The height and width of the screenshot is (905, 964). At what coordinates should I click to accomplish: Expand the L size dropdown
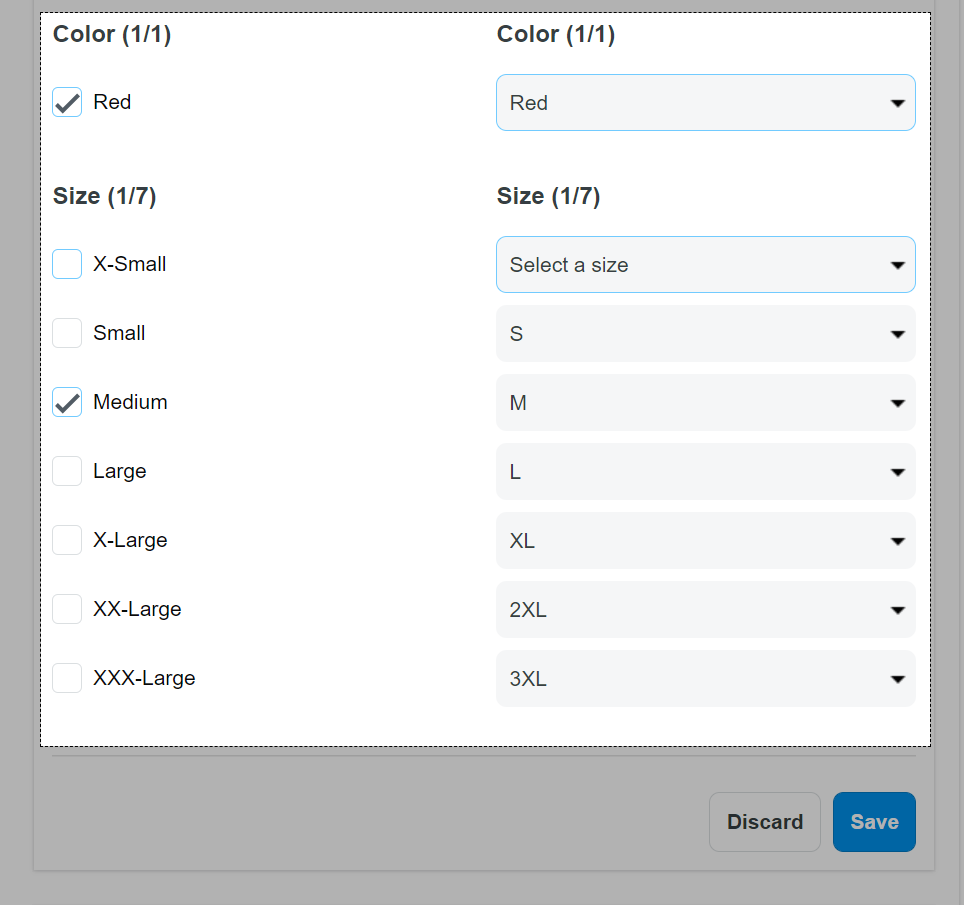point(706,472)
